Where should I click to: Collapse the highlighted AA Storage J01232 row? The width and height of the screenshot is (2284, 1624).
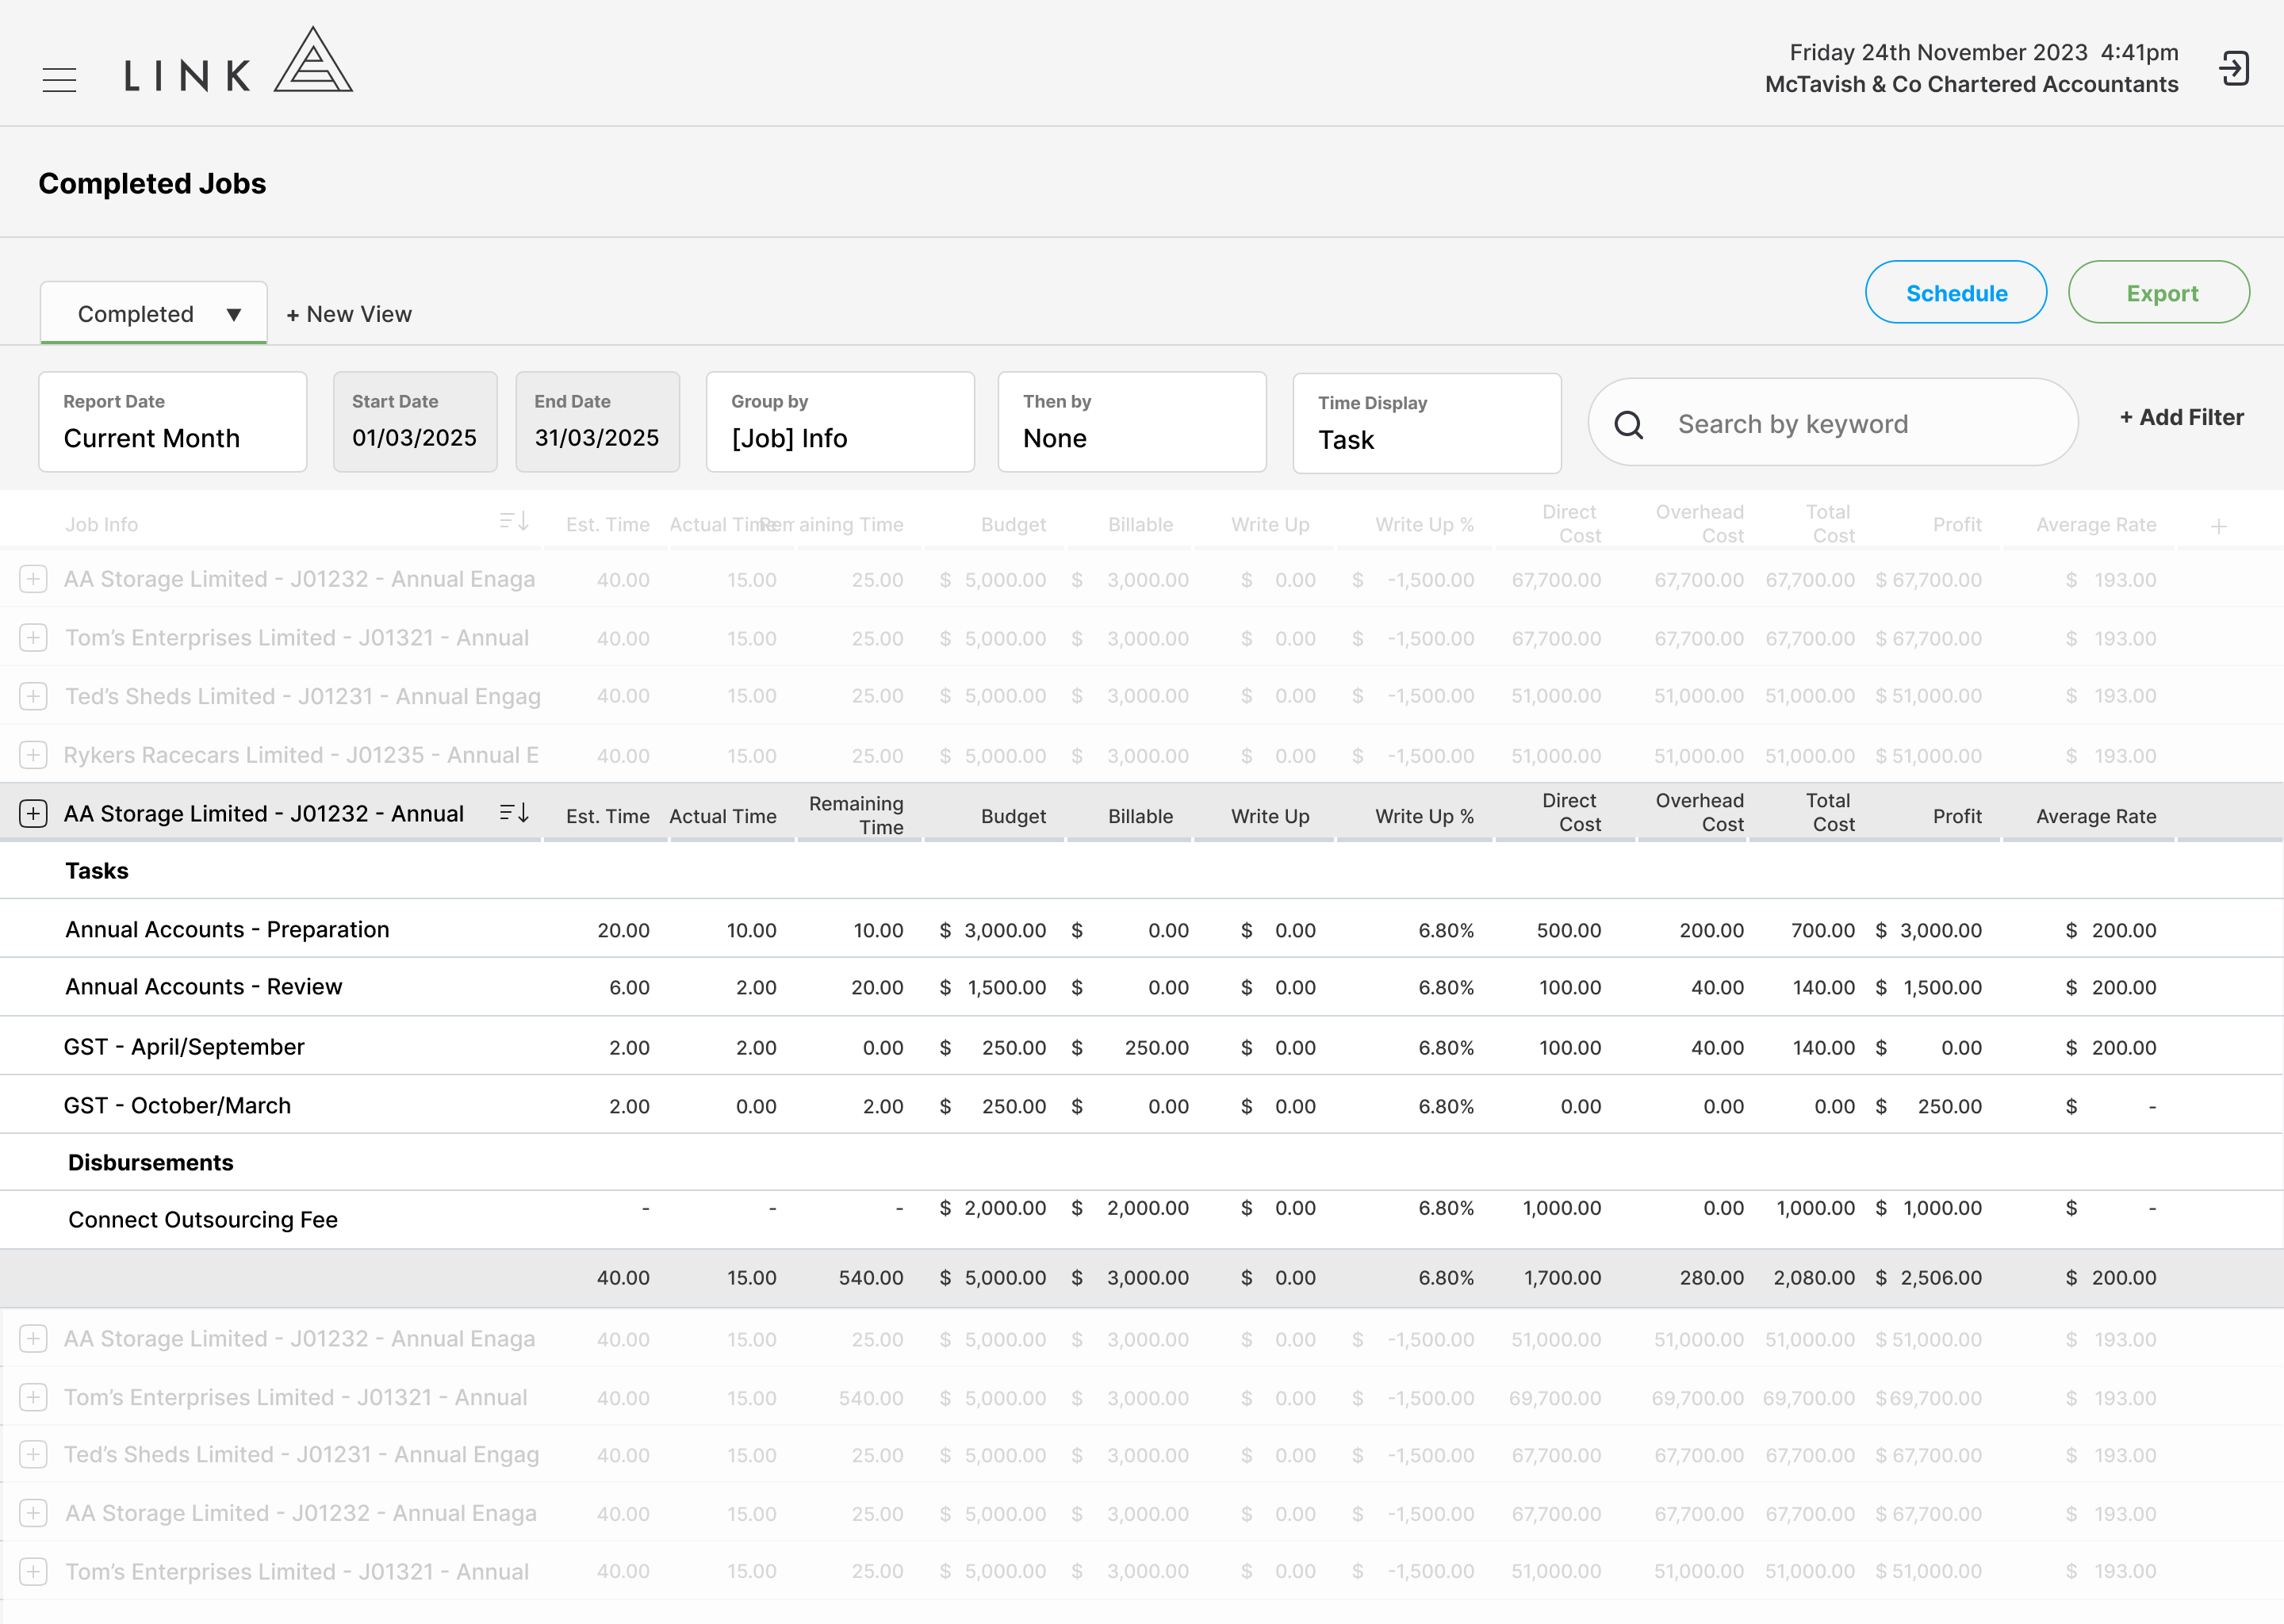point(33,814)
